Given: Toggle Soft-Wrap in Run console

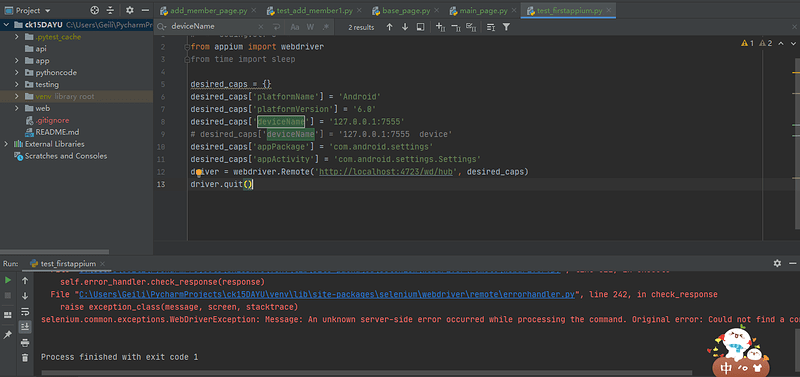Looking at the screenshot, I should coord(24,311).
